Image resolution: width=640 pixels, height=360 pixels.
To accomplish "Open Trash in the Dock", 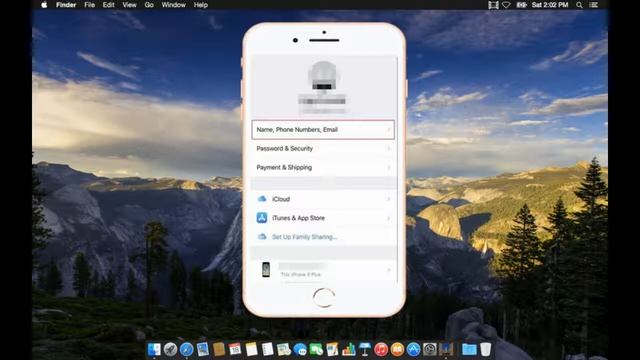I will [485, 349].
